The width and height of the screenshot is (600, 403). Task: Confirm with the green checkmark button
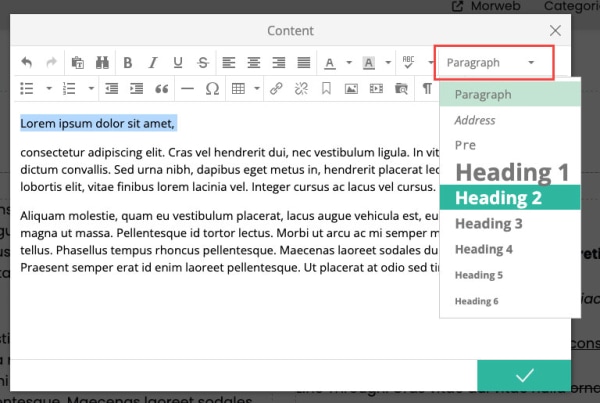click(x=524, y=375)
